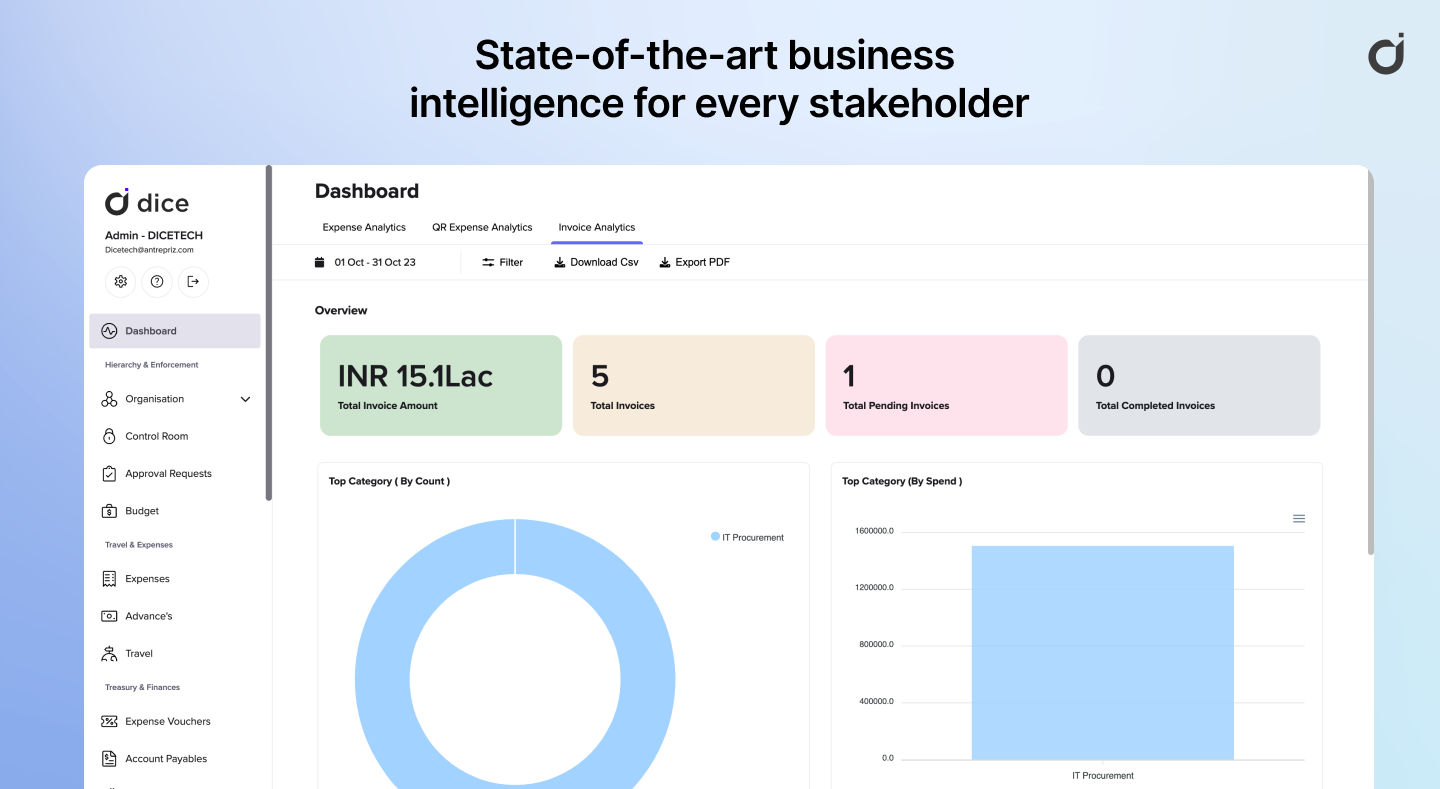Screen dimensions: 1440x789
Task: Open Approval Requests in the sidebar
Action: [168, 474]
